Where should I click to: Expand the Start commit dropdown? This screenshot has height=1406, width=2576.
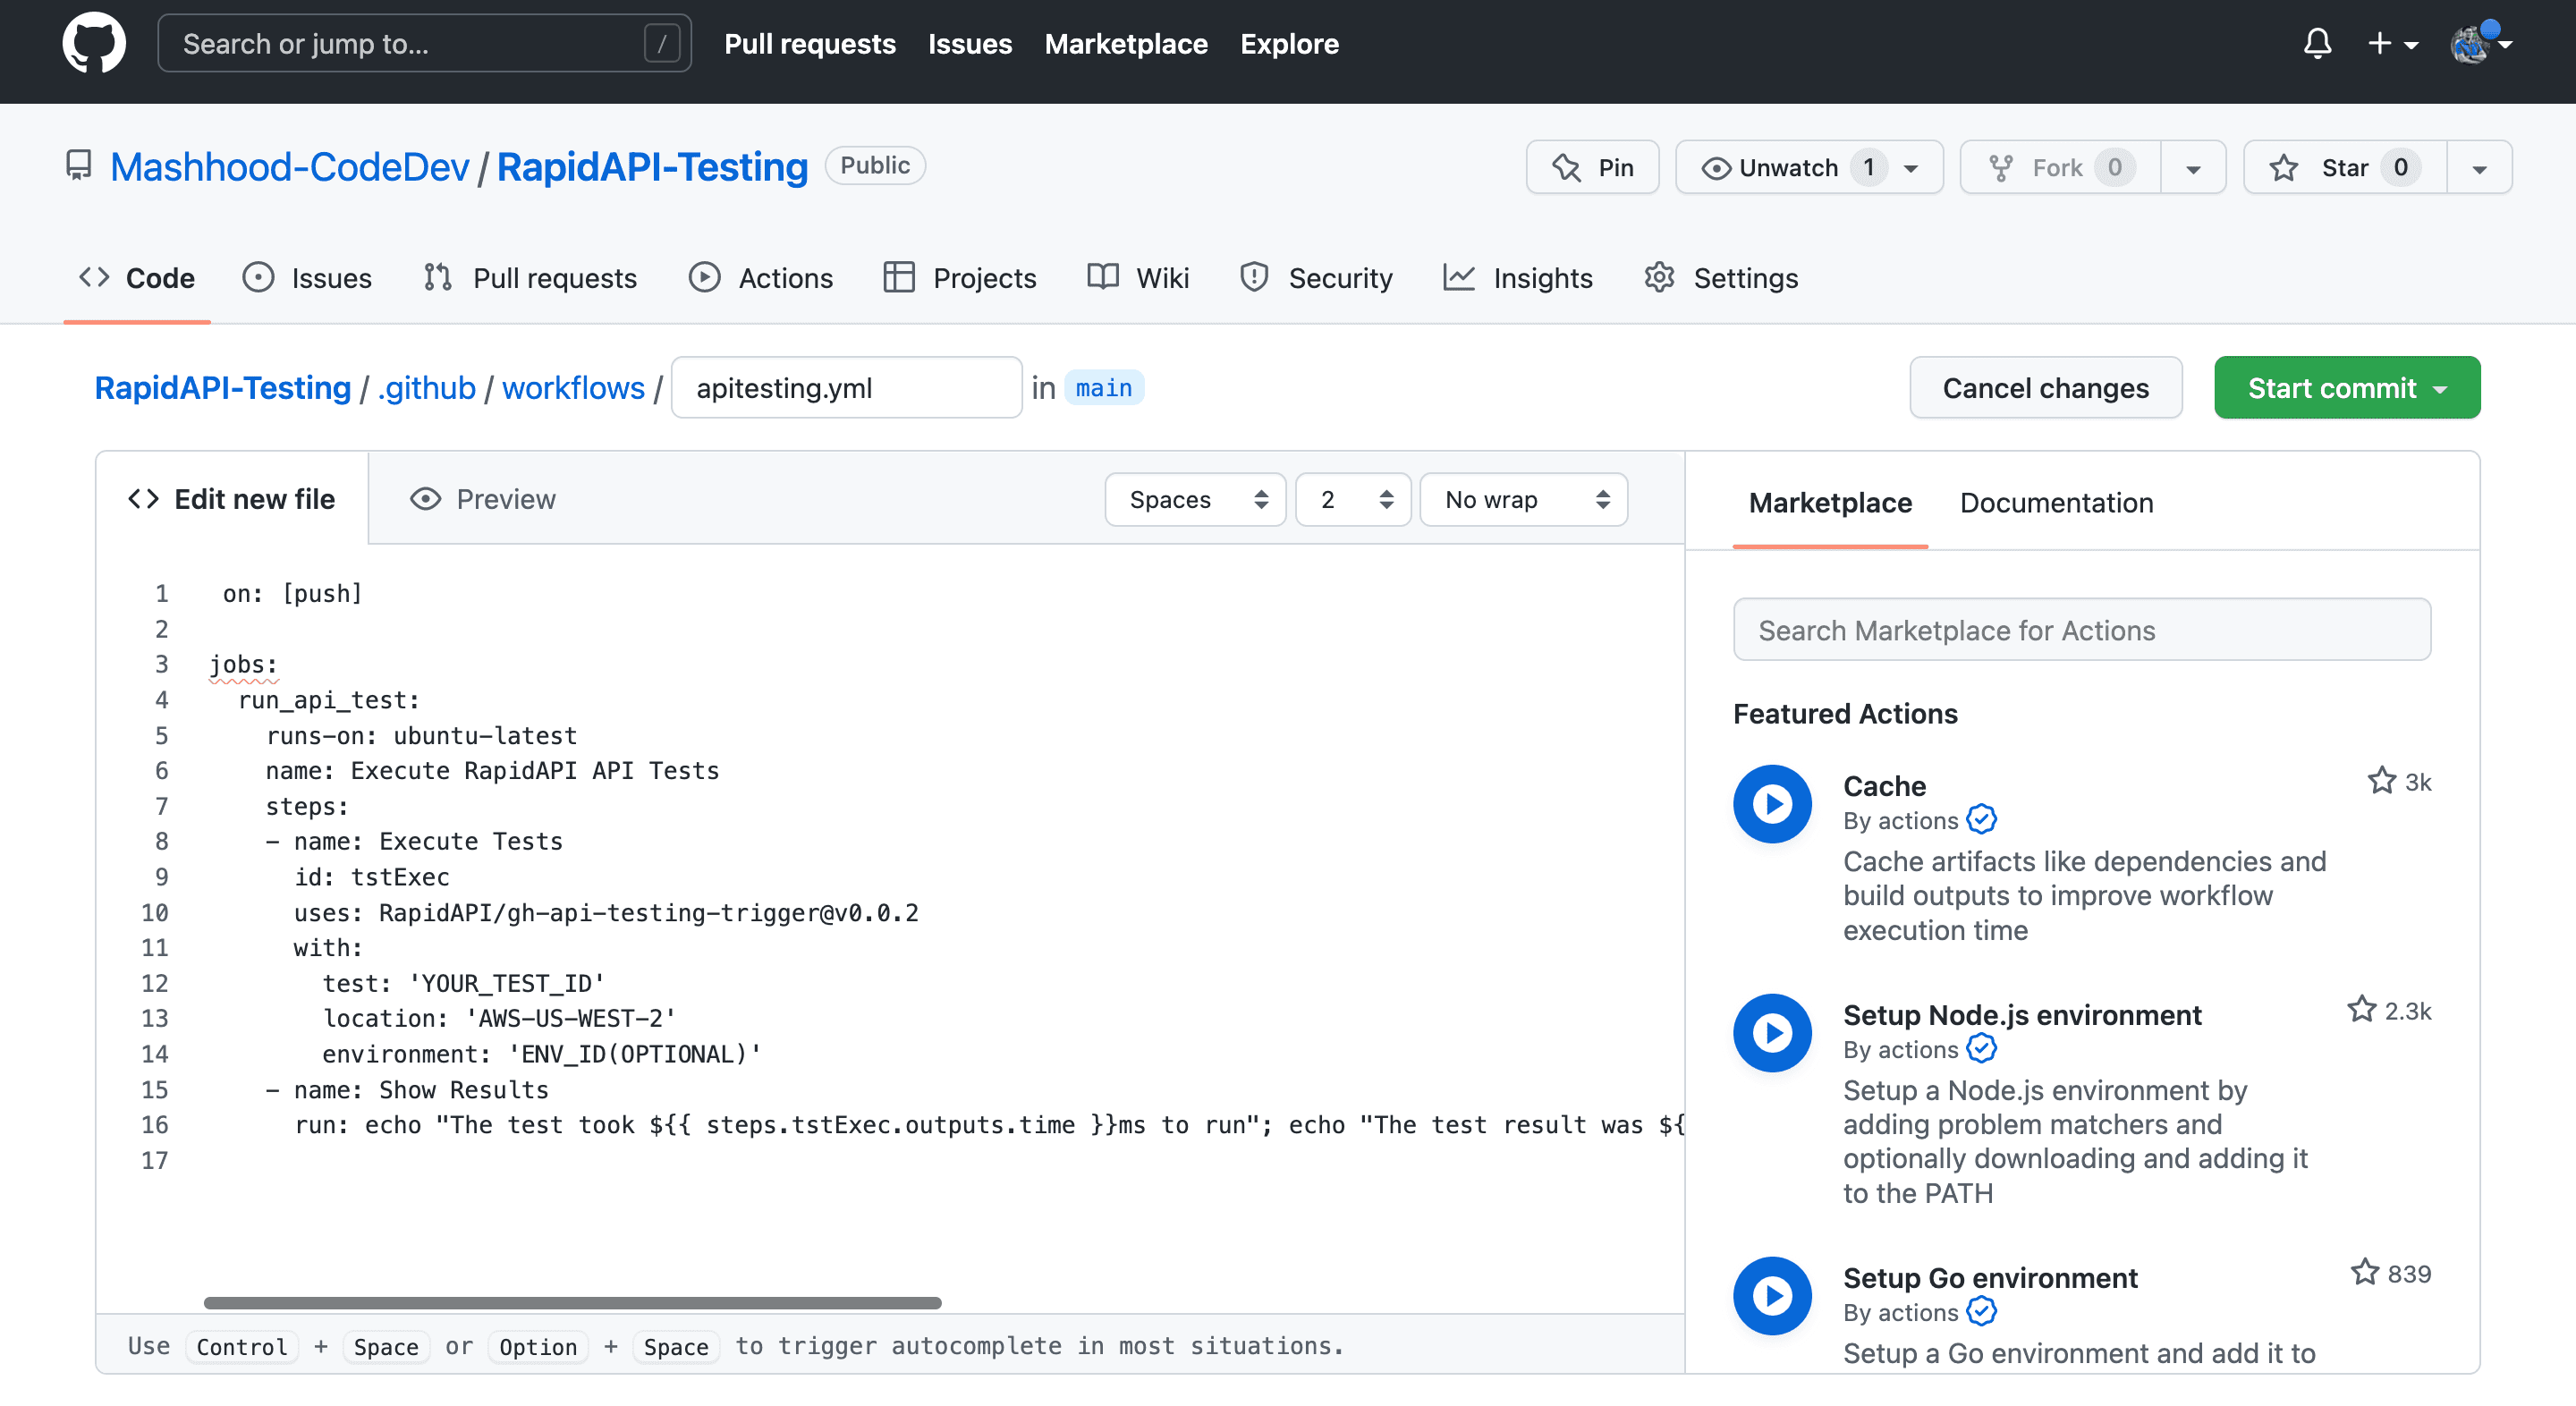click(2440, 388)
